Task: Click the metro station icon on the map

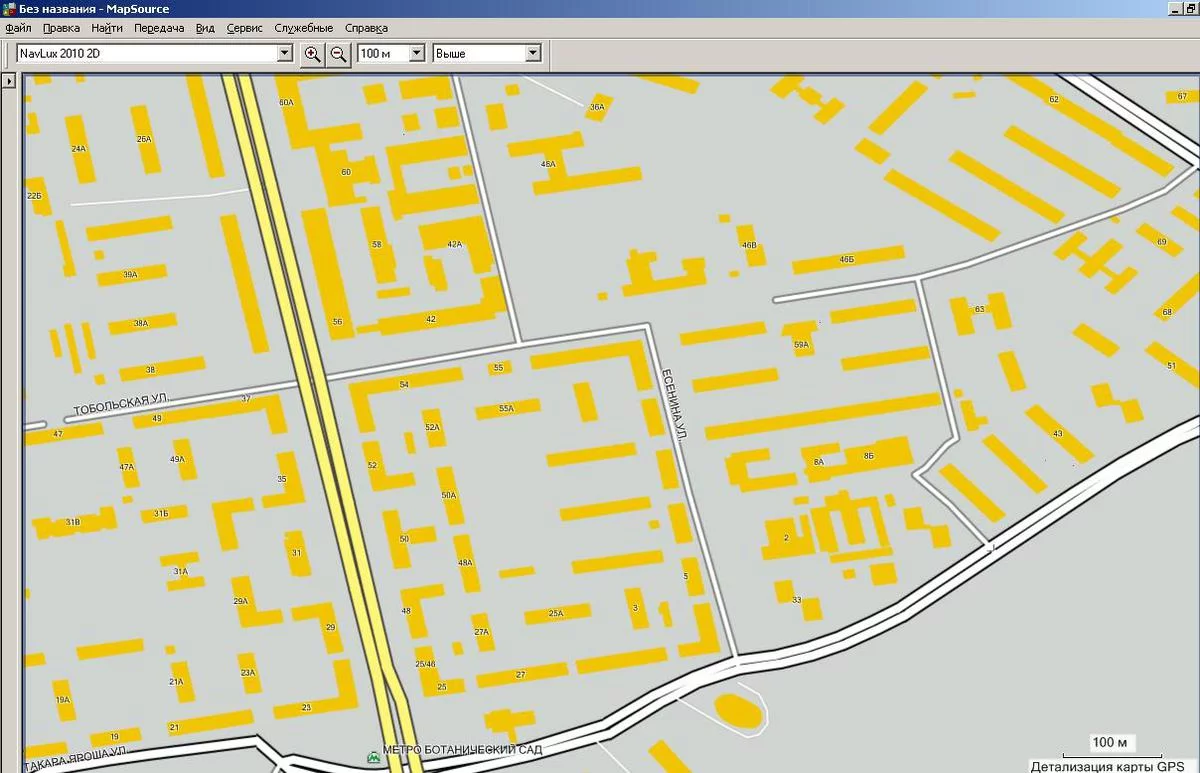Action: pos(374,757)
